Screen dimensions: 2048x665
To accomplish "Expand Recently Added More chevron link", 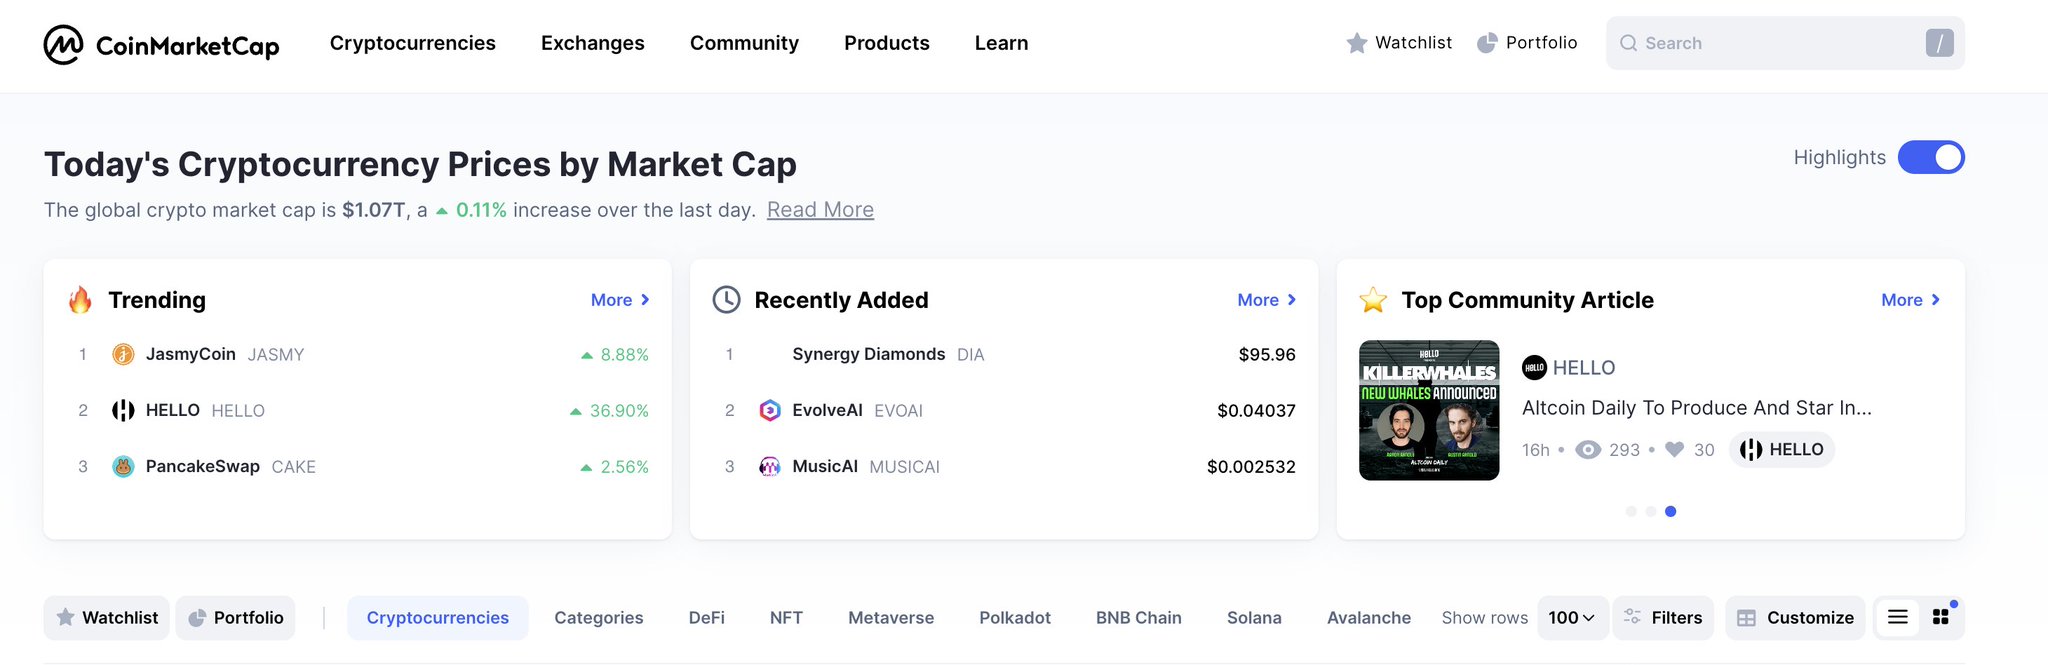I will pos(1267,300).
